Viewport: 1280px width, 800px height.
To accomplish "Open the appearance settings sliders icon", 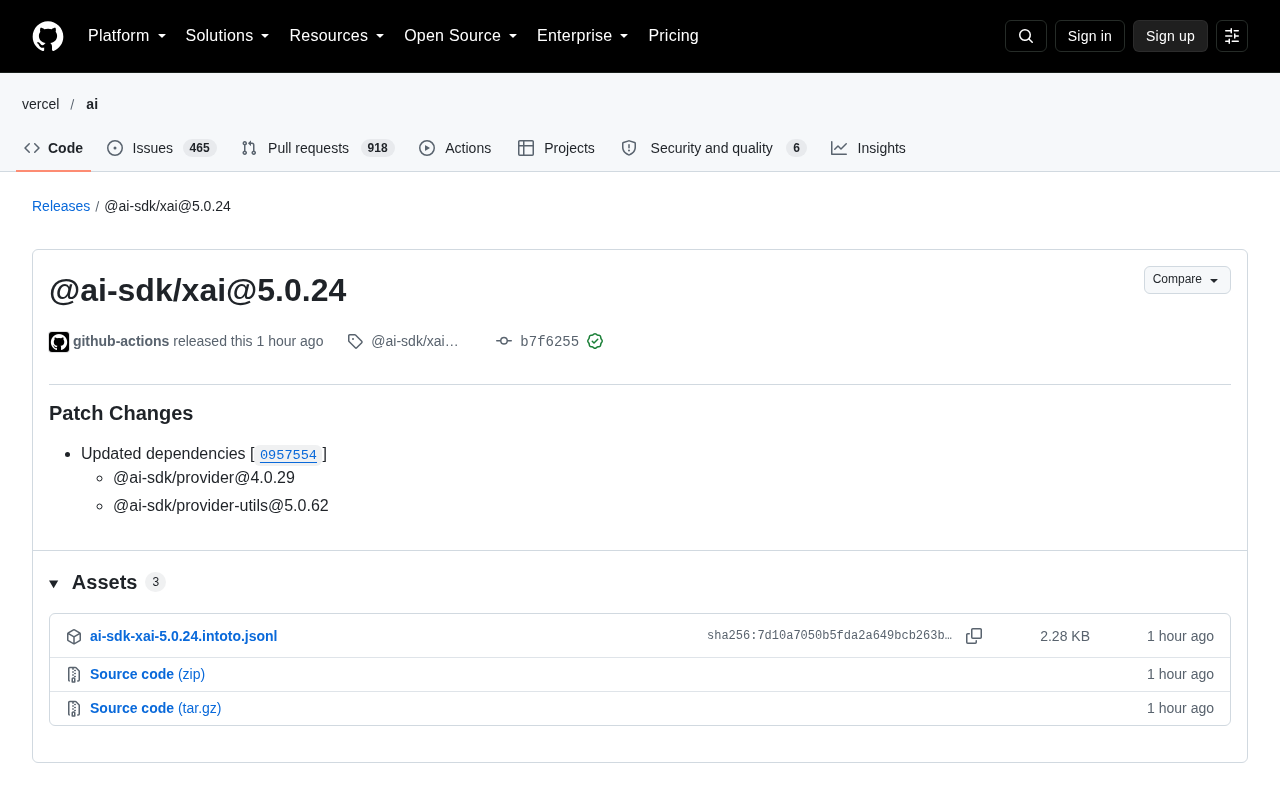I will (x=1232, y=36).
